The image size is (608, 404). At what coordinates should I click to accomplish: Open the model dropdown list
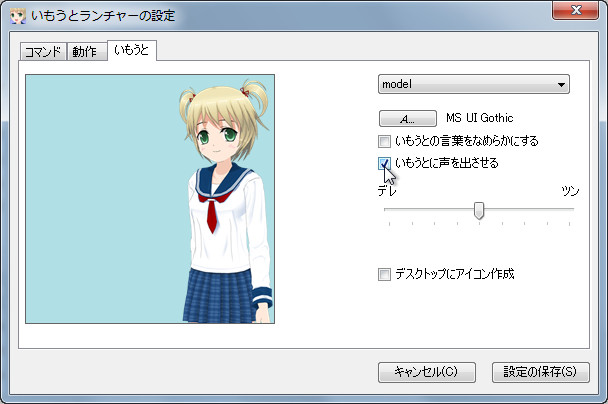[473, 84]
